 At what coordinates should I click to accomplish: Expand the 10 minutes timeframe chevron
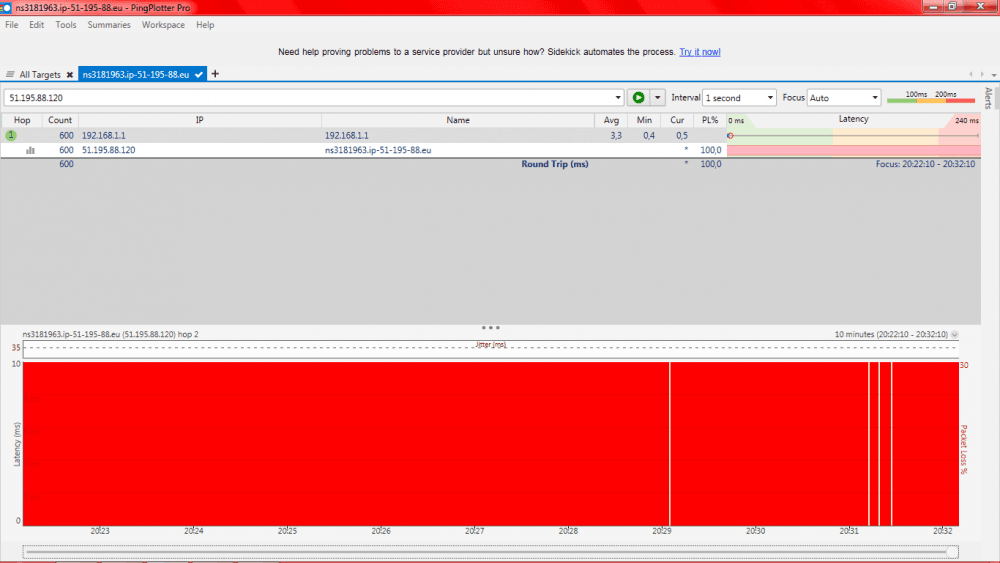[954, 335]
